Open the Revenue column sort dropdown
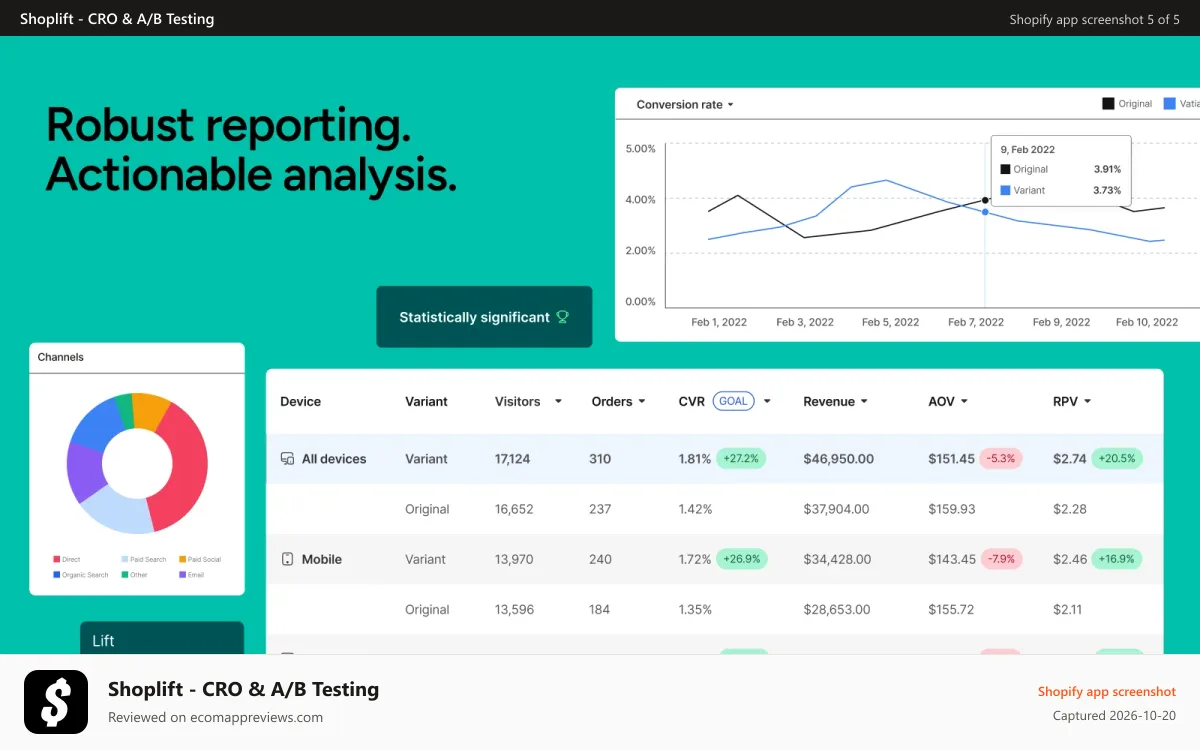This screenshot has height=750, width=1200. click(x=864, y=402)
